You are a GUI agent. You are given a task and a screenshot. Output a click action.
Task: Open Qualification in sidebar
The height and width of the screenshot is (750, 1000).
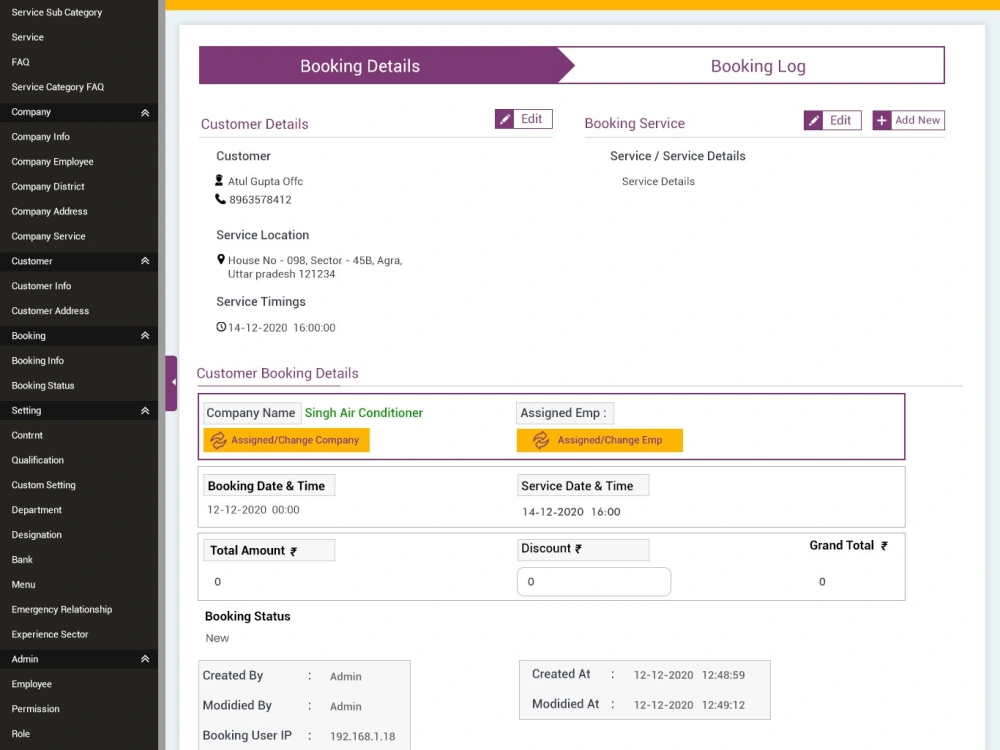38,460
